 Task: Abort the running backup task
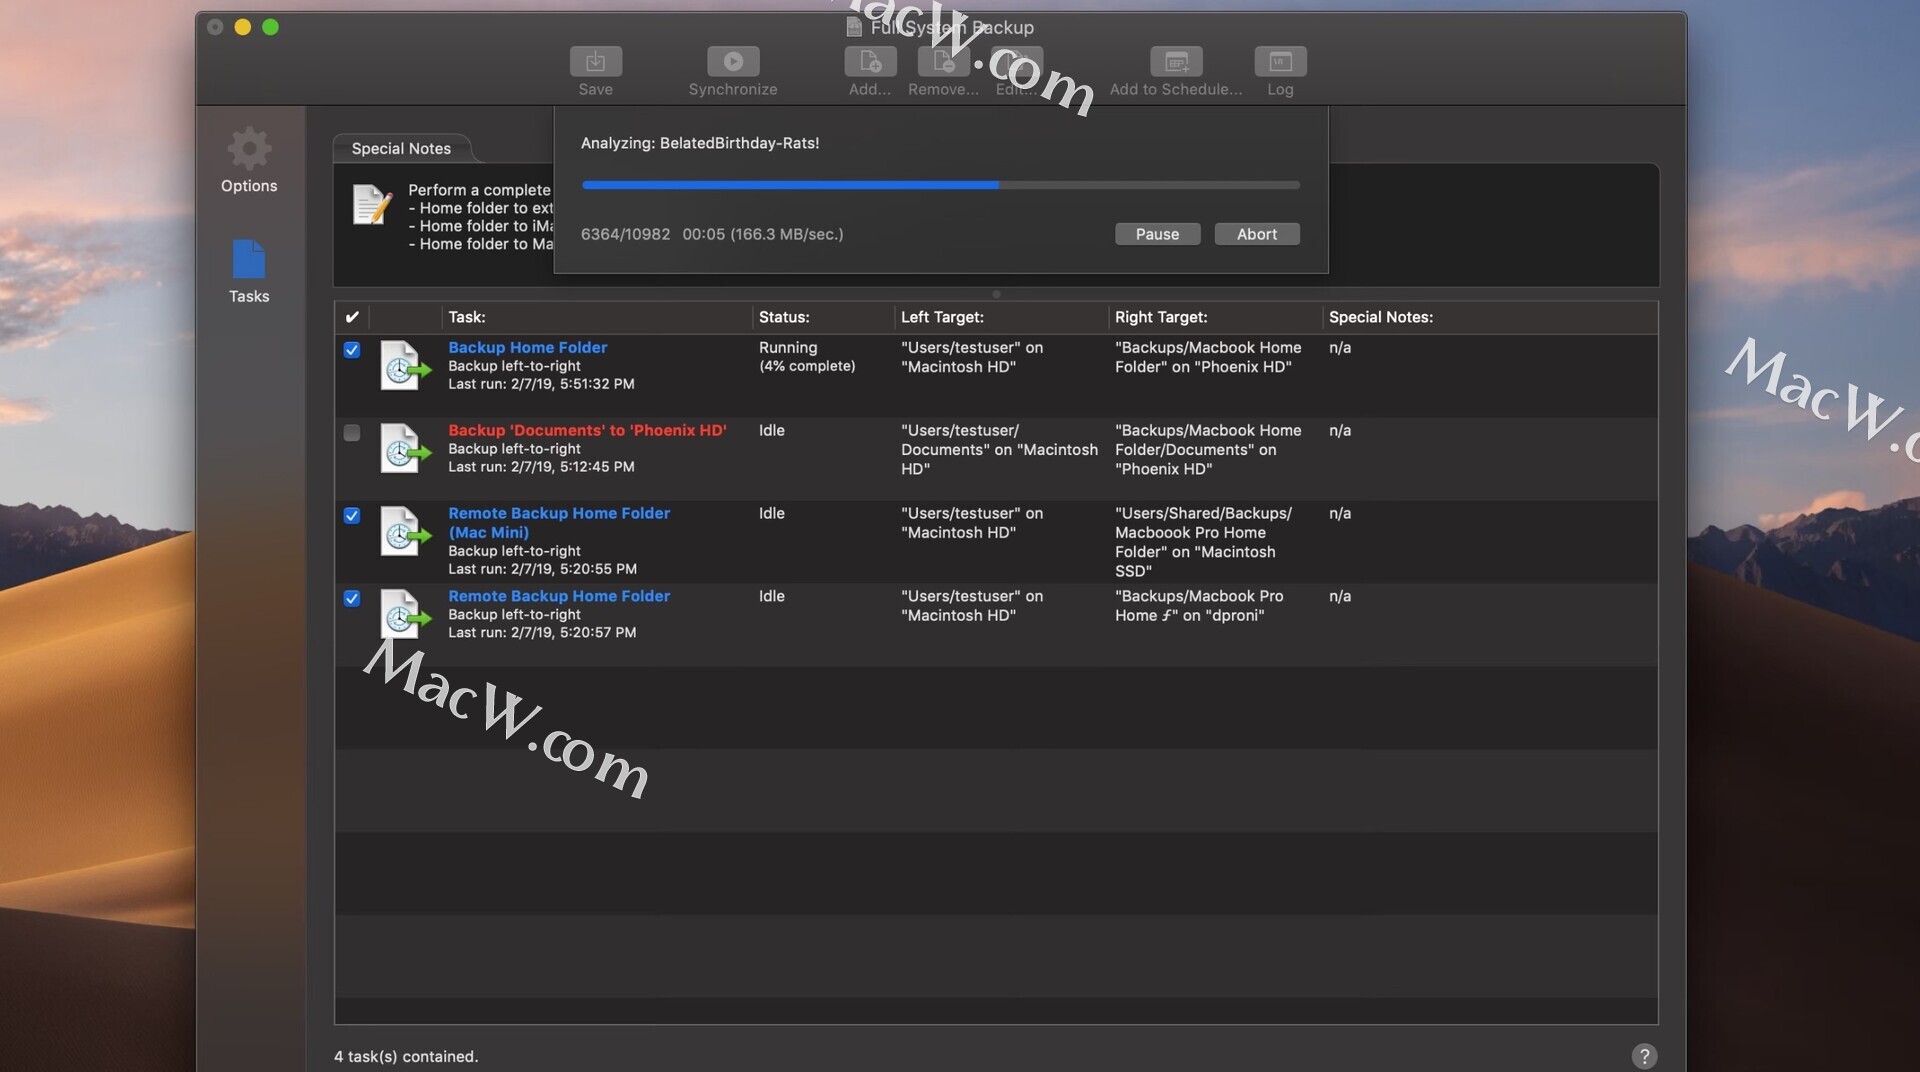1256,234
